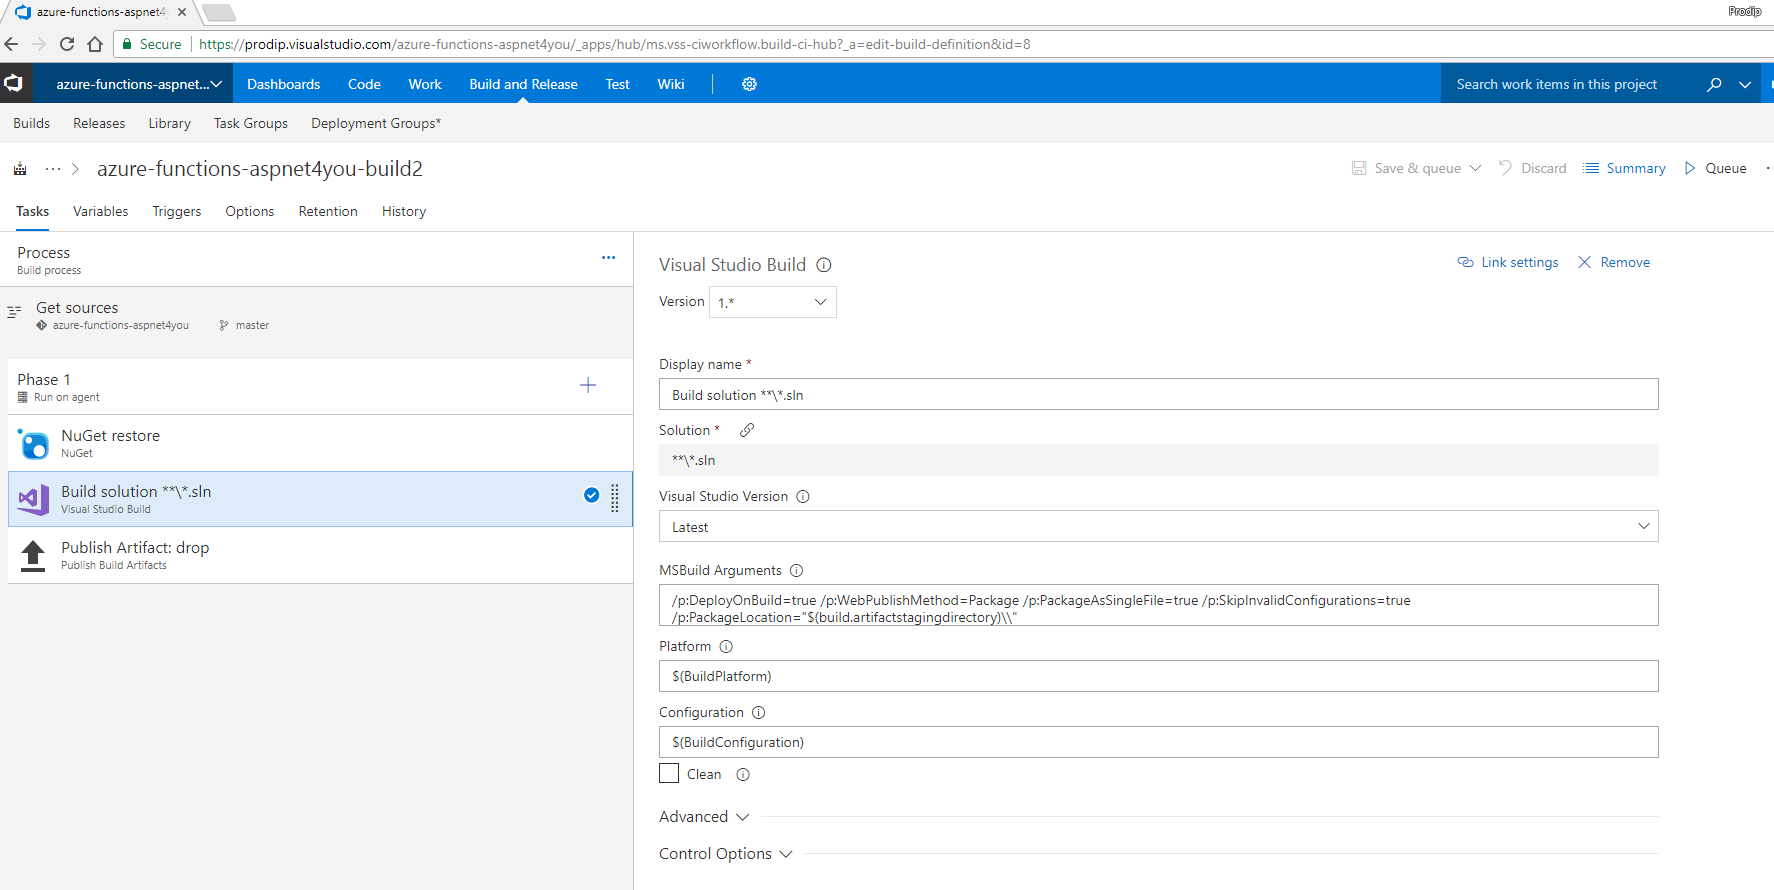Show info for Platform field
The image size is (1774, 890).
tap(727, 646)
